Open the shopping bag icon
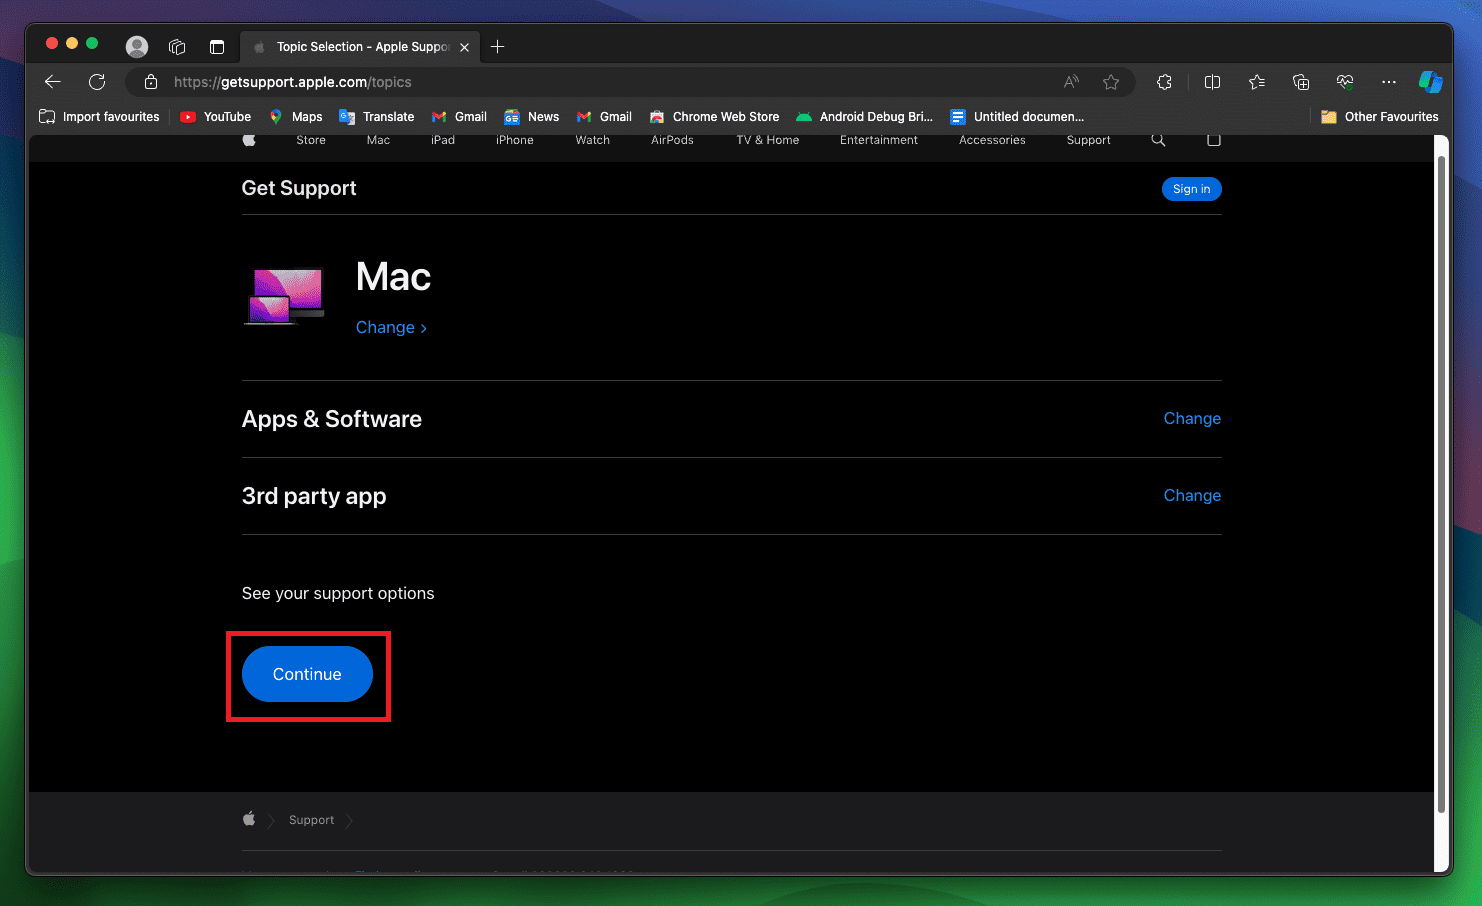 1214,140
